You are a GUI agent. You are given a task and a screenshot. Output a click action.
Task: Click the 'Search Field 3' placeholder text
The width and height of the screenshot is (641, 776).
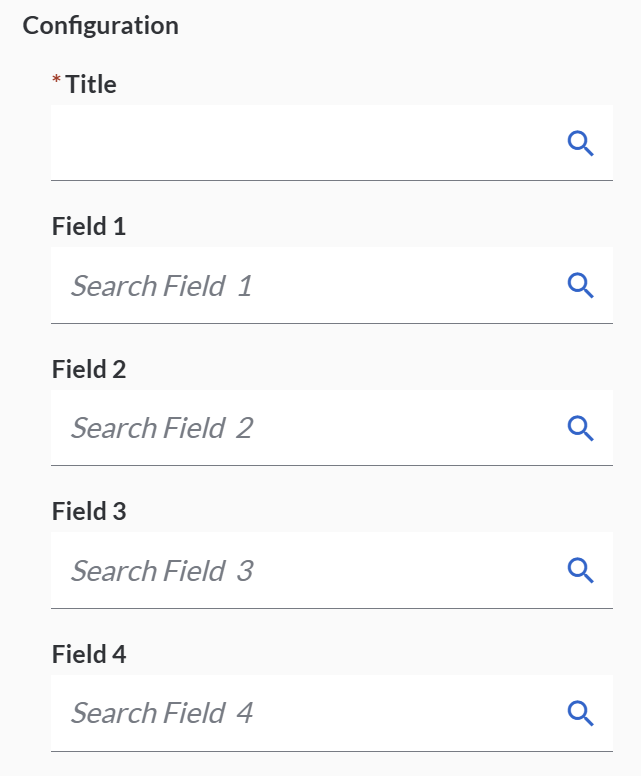(x=161, y=571)
